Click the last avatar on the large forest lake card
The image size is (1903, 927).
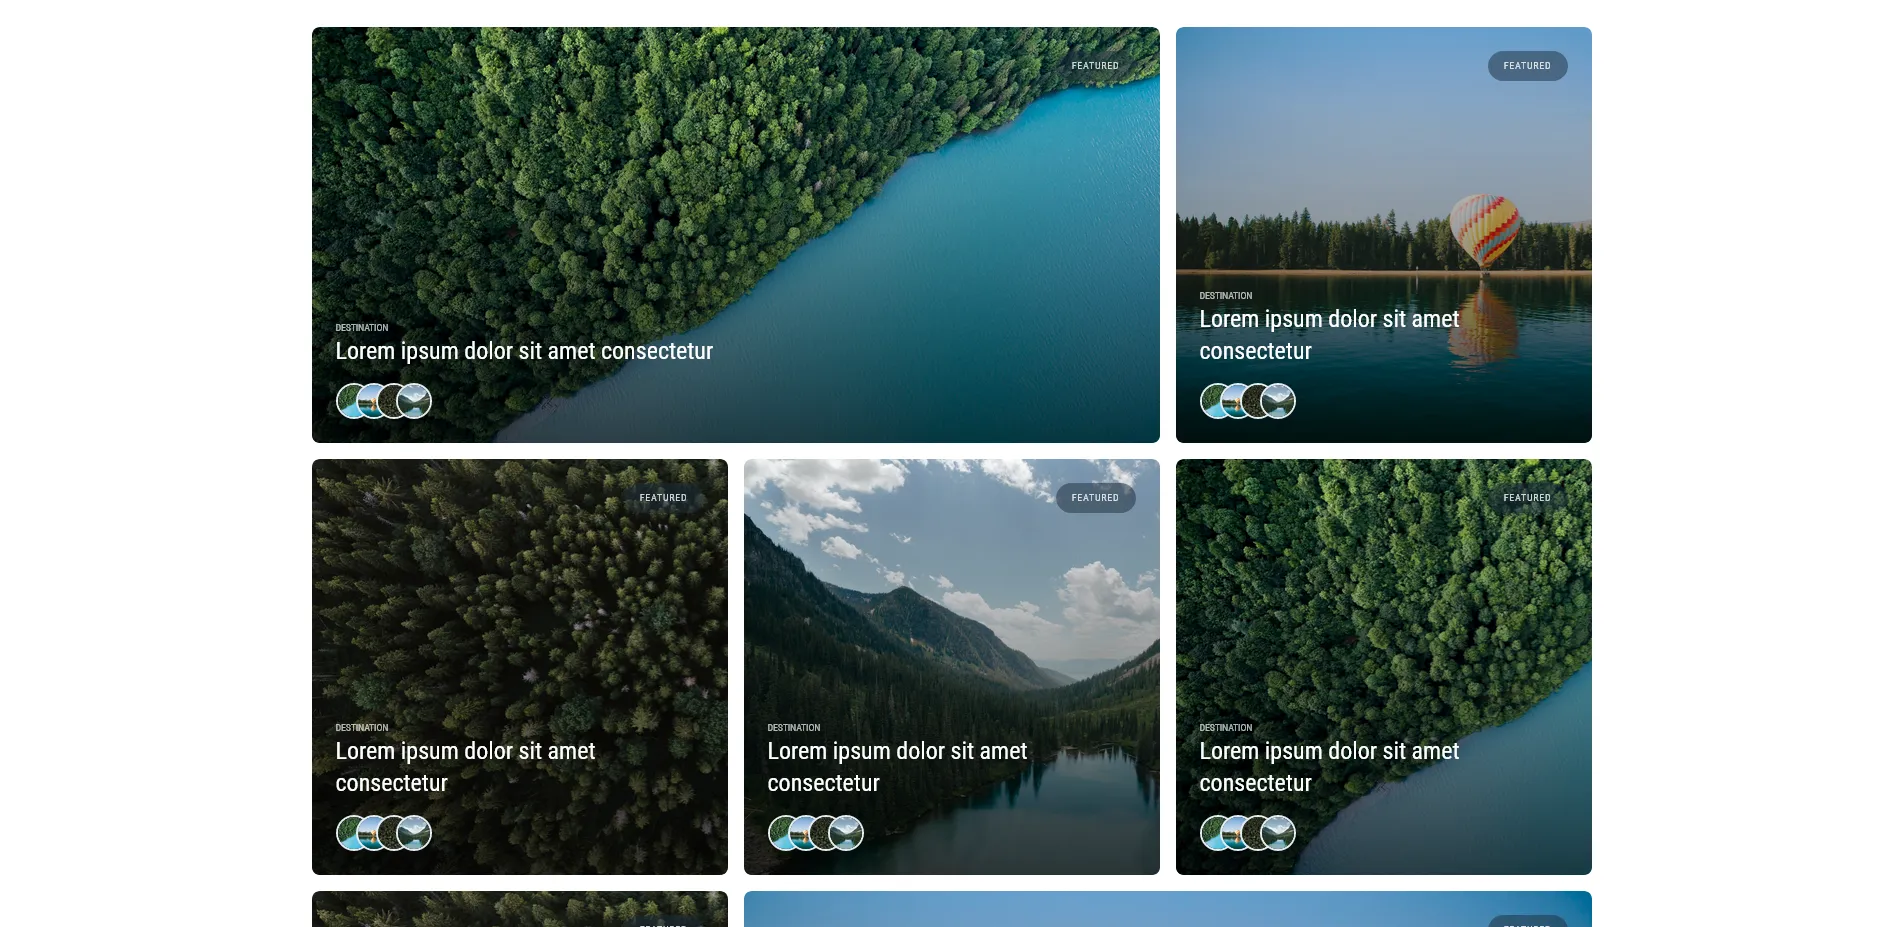(414, 401)
